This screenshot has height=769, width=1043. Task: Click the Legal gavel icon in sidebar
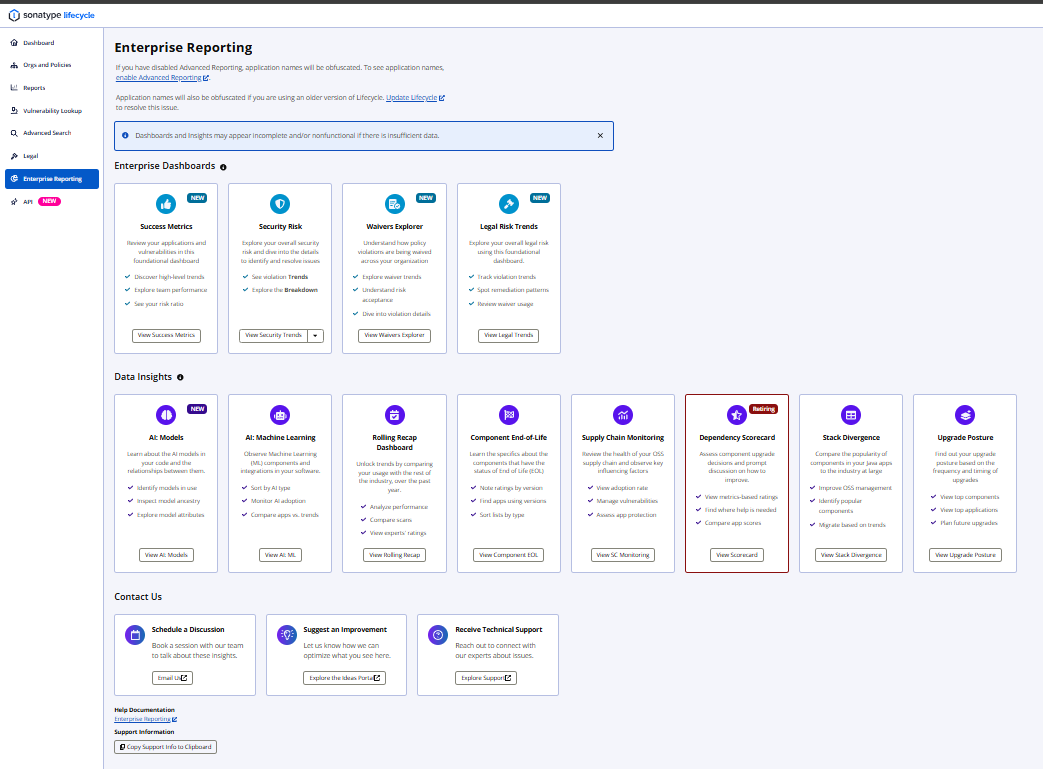(14, 156)
